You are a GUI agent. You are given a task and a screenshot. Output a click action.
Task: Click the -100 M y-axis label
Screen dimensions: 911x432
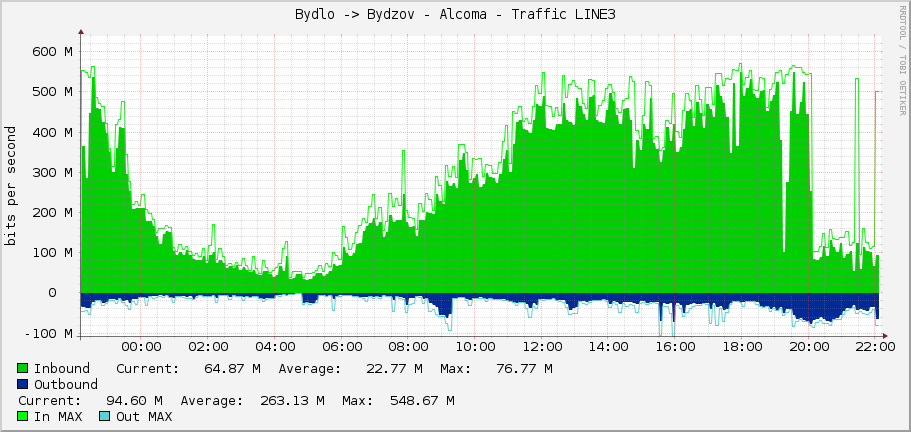pos(49,334)
